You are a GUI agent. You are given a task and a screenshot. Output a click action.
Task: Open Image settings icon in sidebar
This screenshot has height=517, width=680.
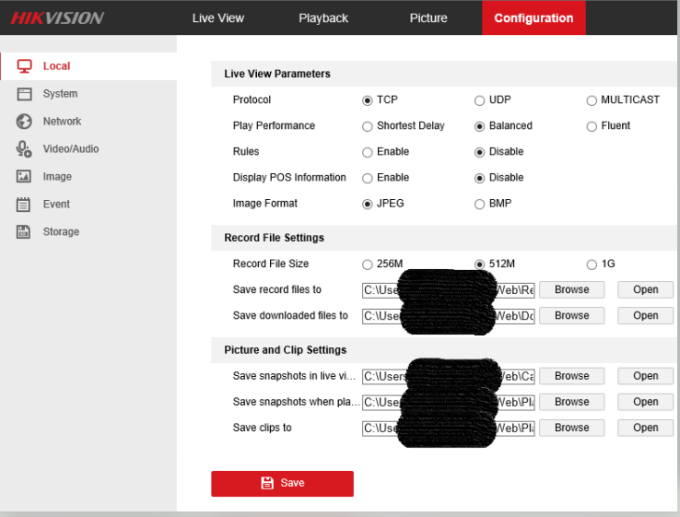24,177
